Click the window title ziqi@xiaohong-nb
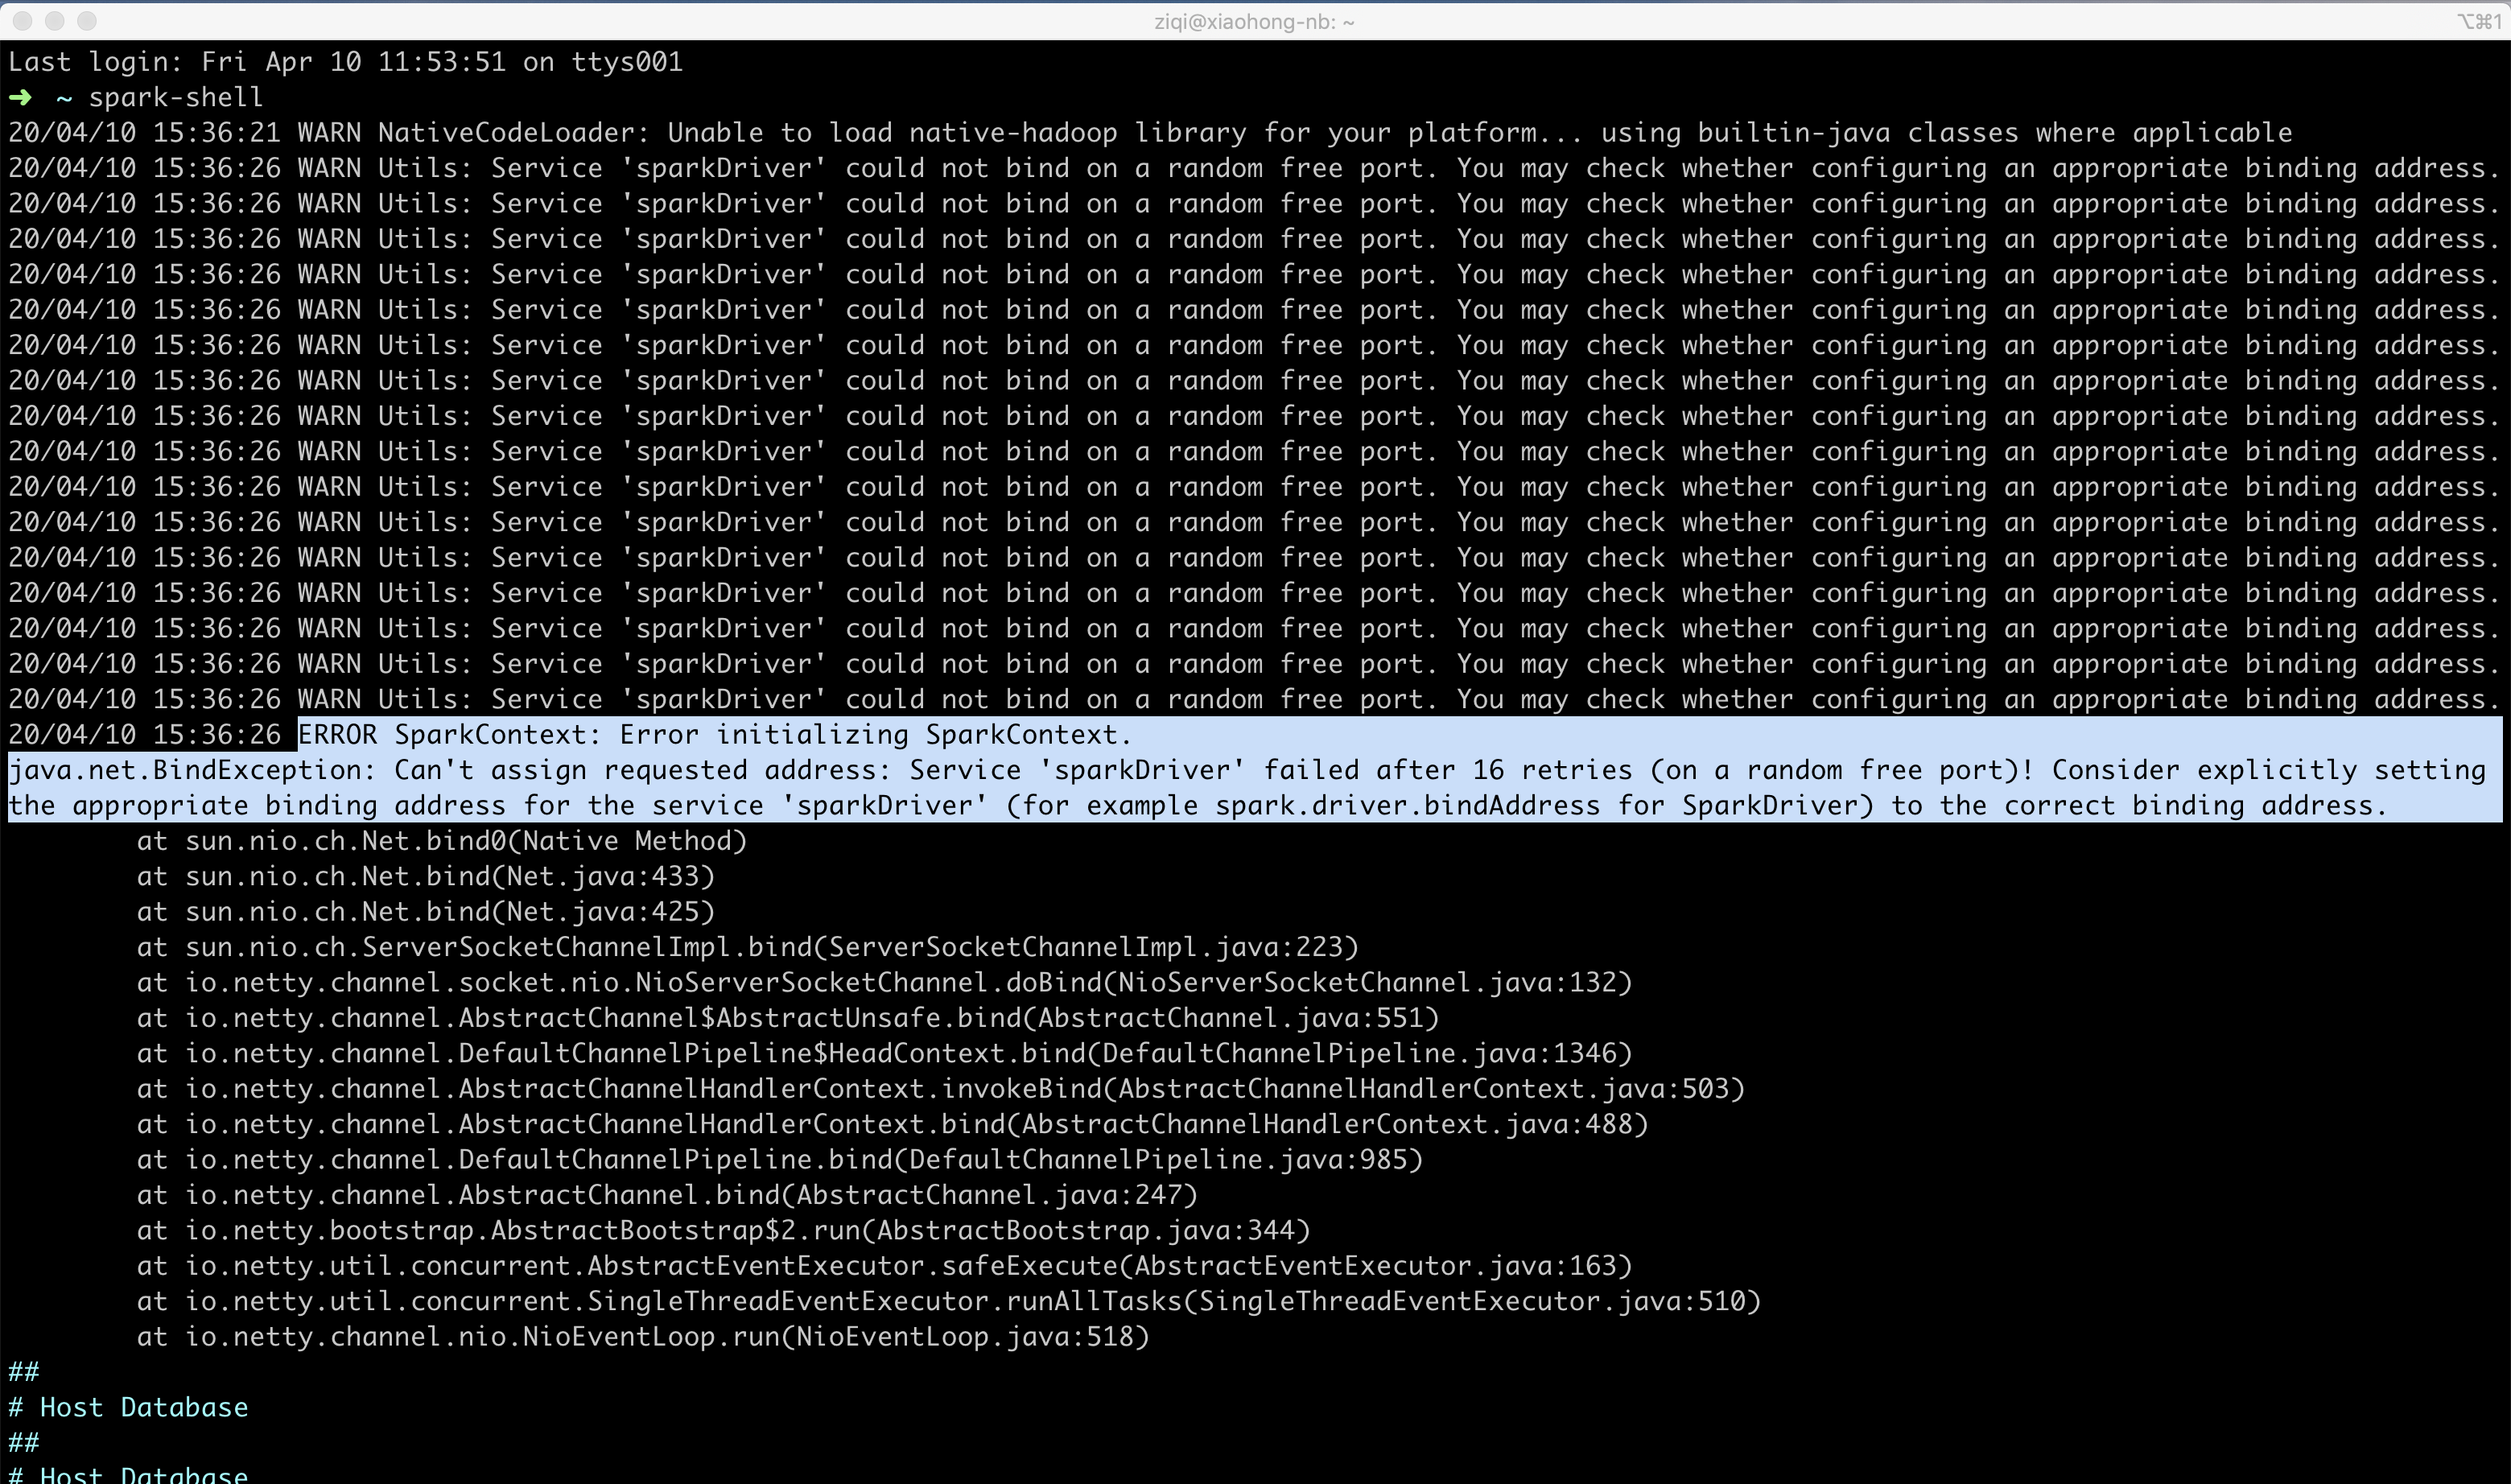 tap(1254, 21)
